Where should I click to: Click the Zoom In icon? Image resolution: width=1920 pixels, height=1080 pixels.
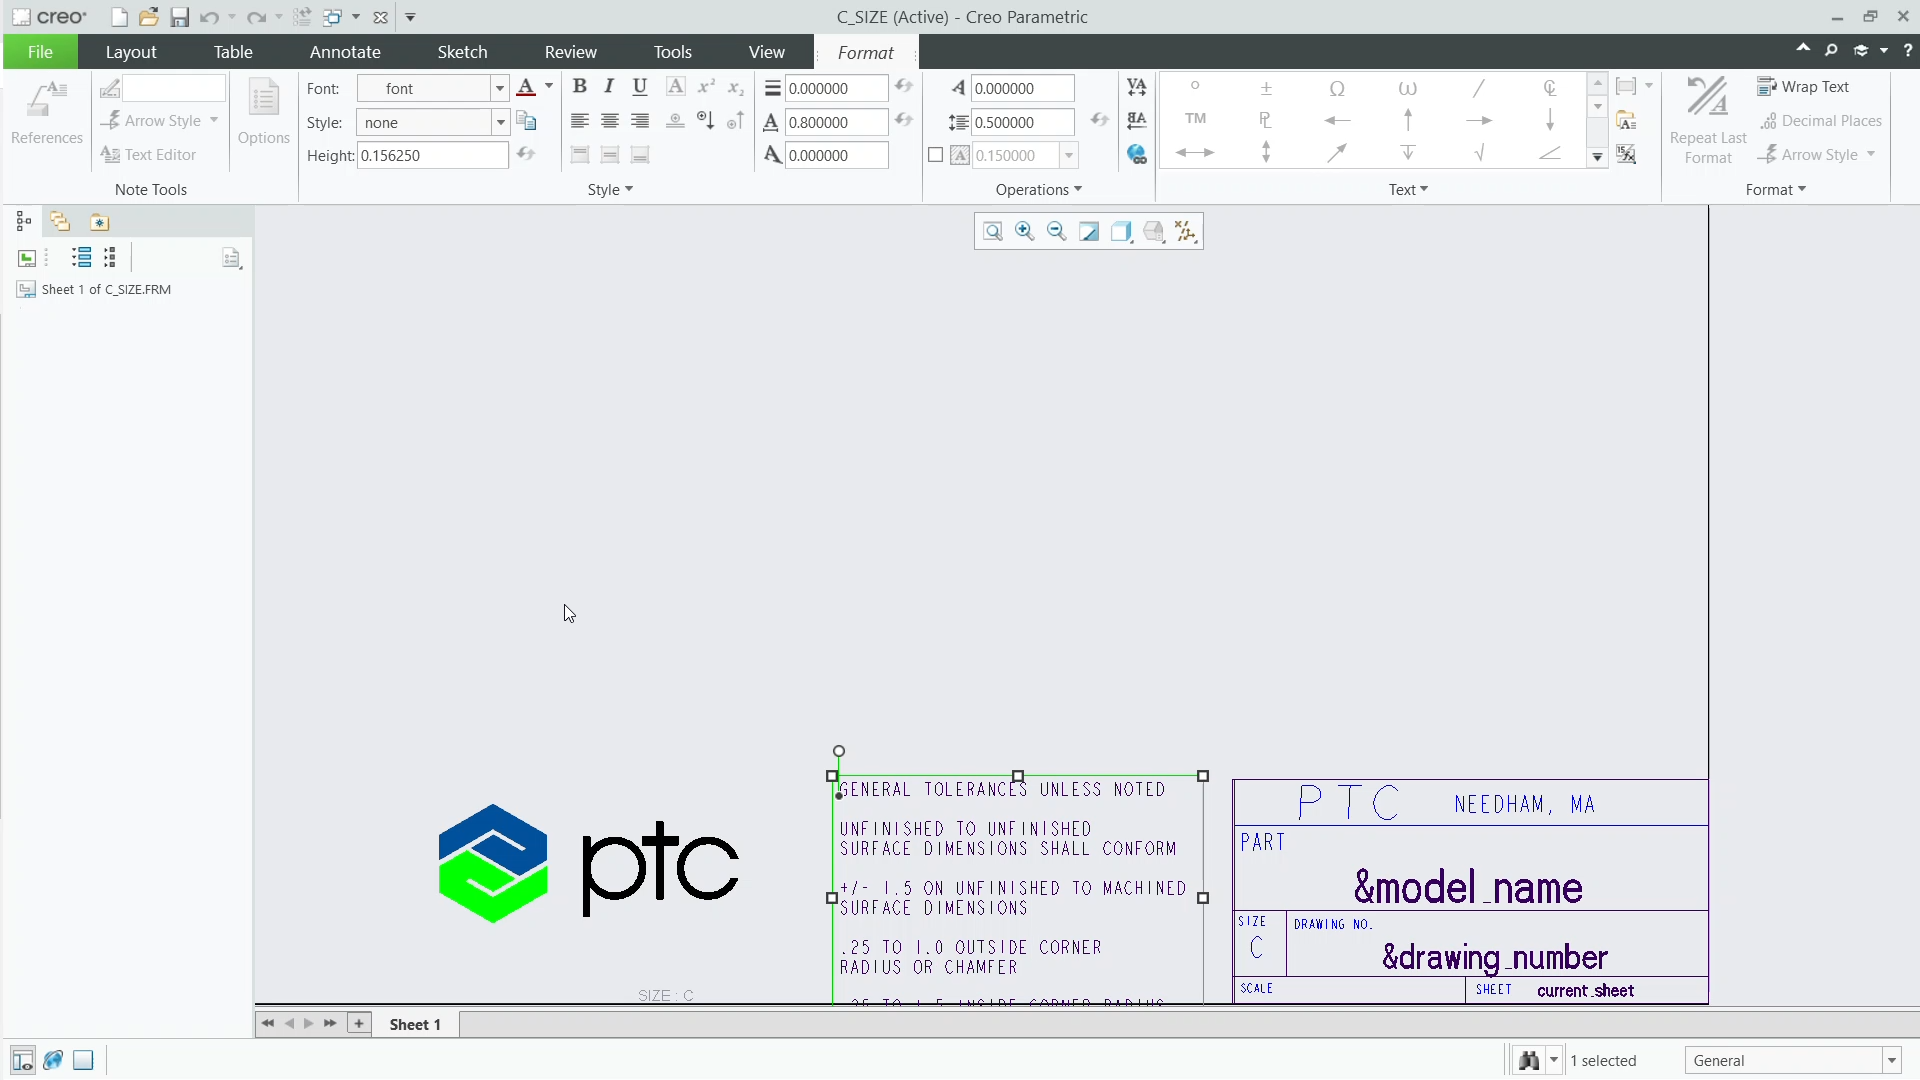(1025, 231)
